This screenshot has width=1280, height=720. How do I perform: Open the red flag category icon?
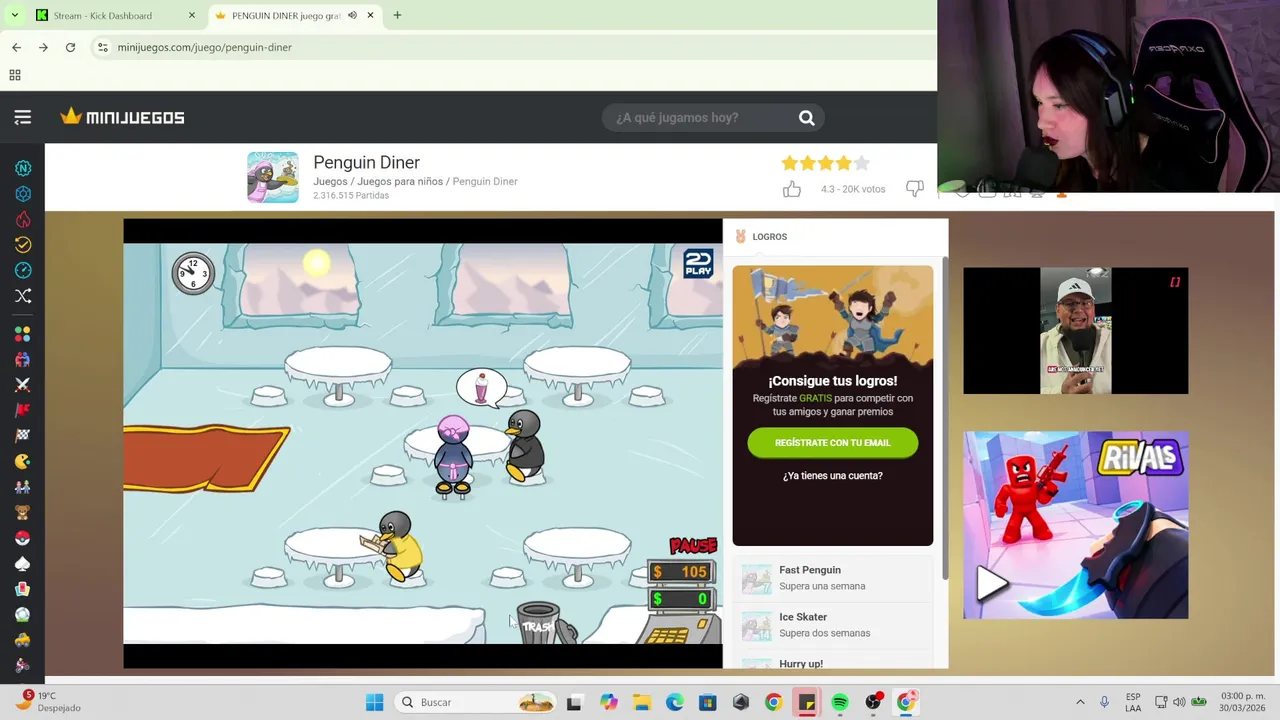pyautogui.click(x=23, y=410)
